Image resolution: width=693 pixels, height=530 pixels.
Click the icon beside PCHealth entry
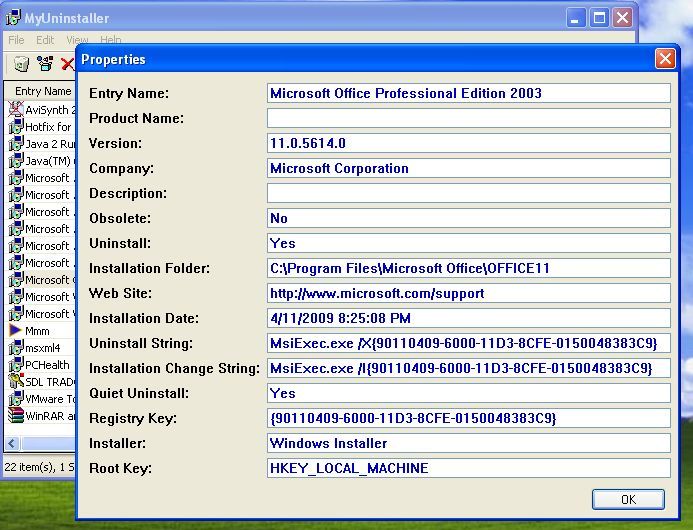(x=16, y=365)
